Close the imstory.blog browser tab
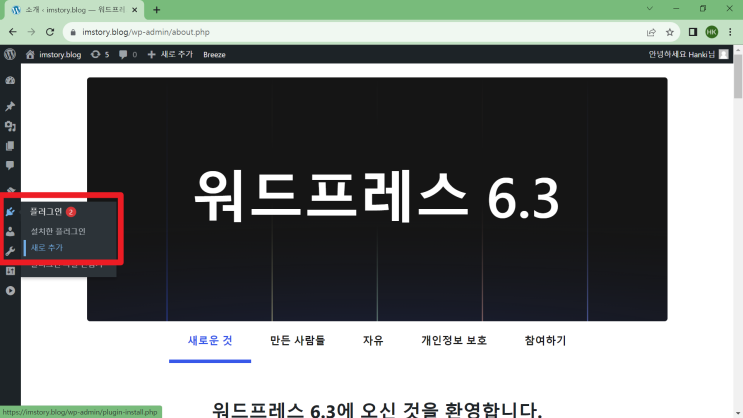The height and width of the screenshot is (418, 743). (135, 9)
